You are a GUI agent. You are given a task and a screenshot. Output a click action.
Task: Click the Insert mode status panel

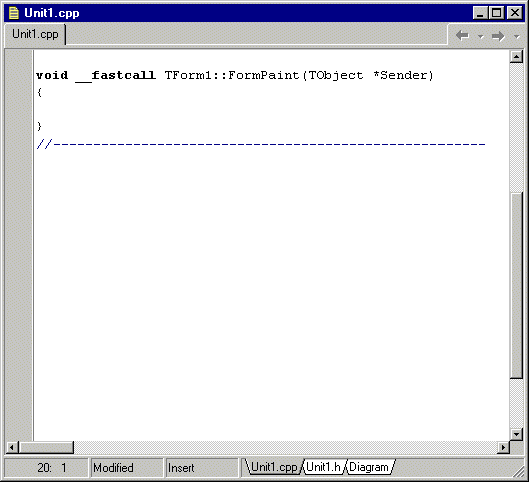point(202,468)
